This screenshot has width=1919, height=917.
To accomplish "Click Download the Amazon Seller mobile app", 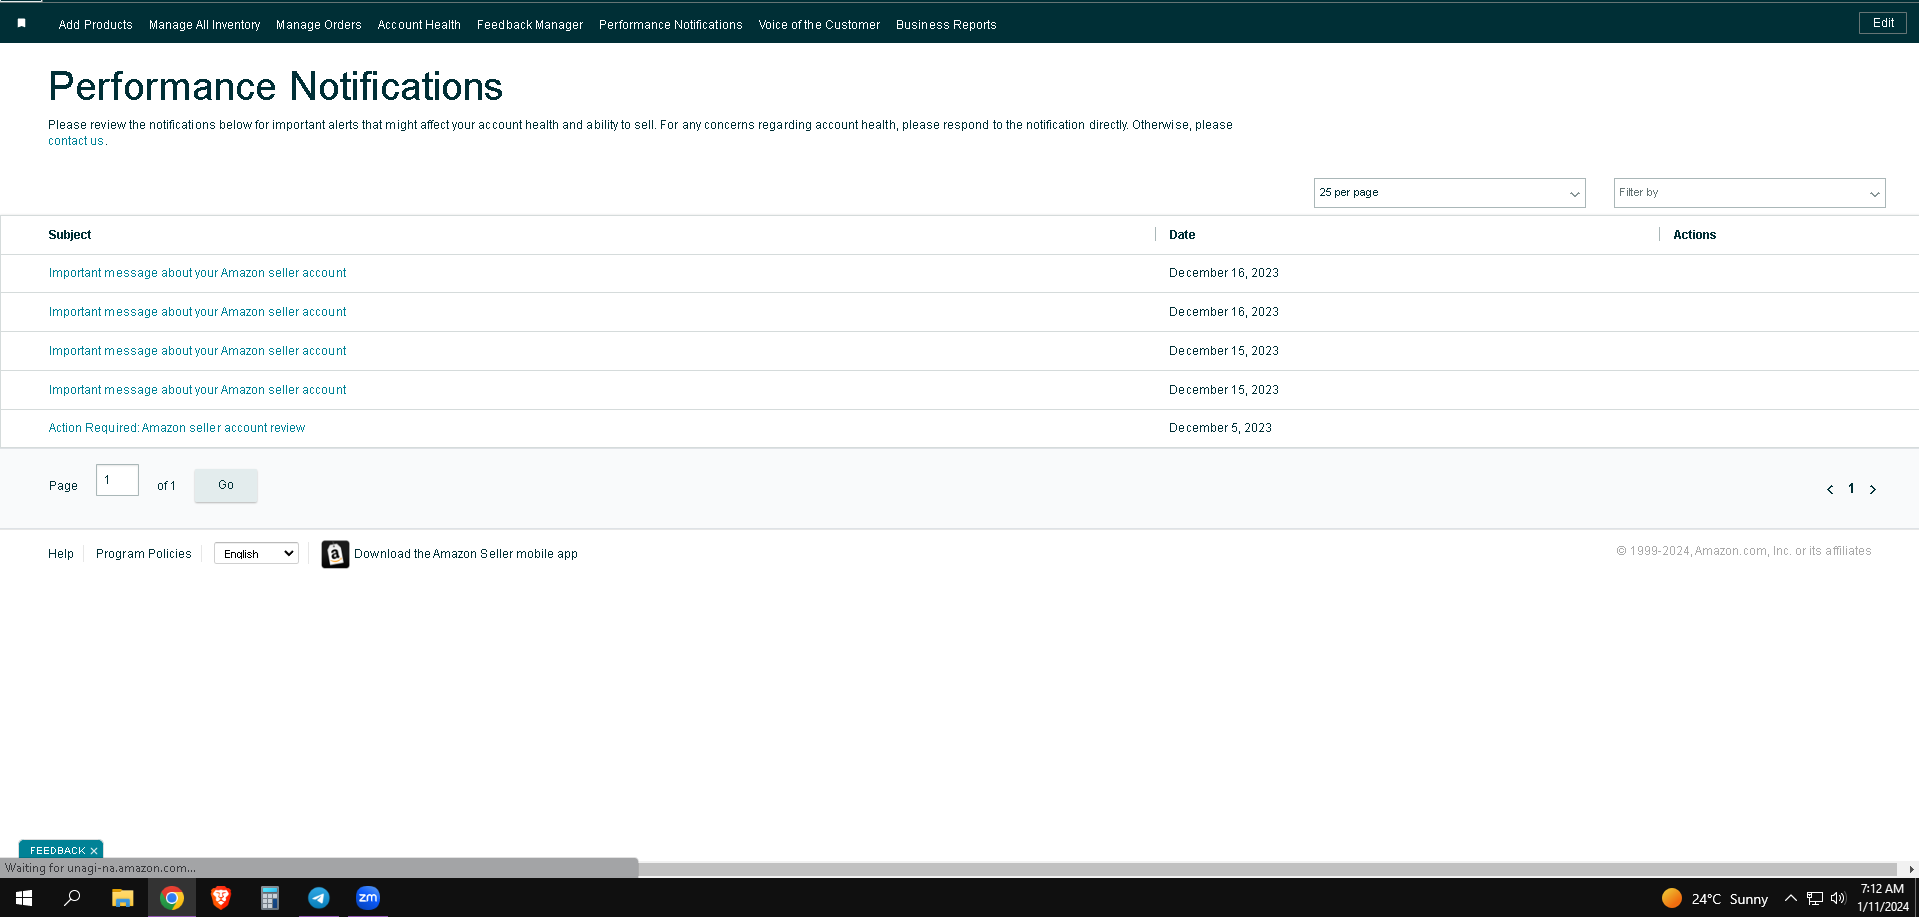I will coord(466,554).
